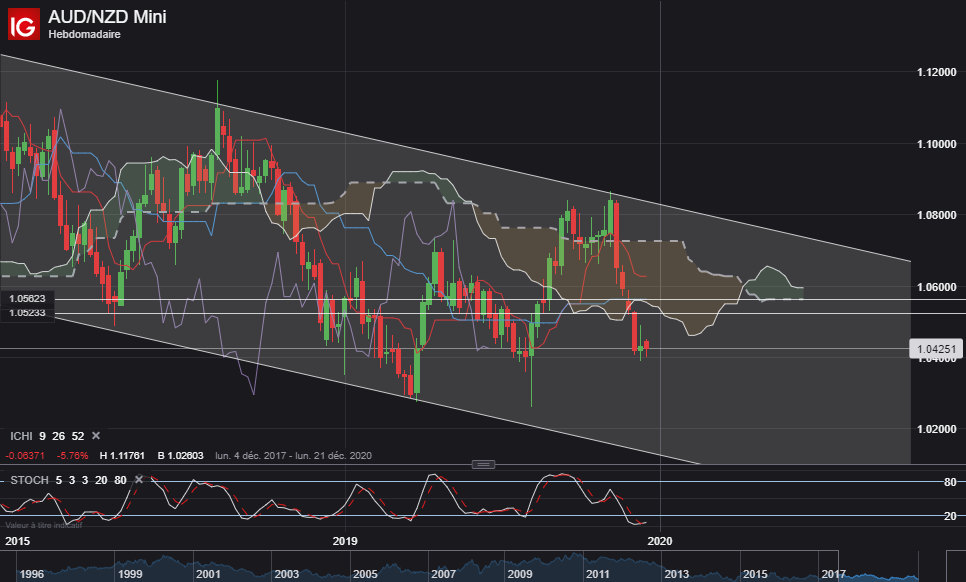Click the 2019 marker on time axis
966x582 pixels.
pos(345,541)
